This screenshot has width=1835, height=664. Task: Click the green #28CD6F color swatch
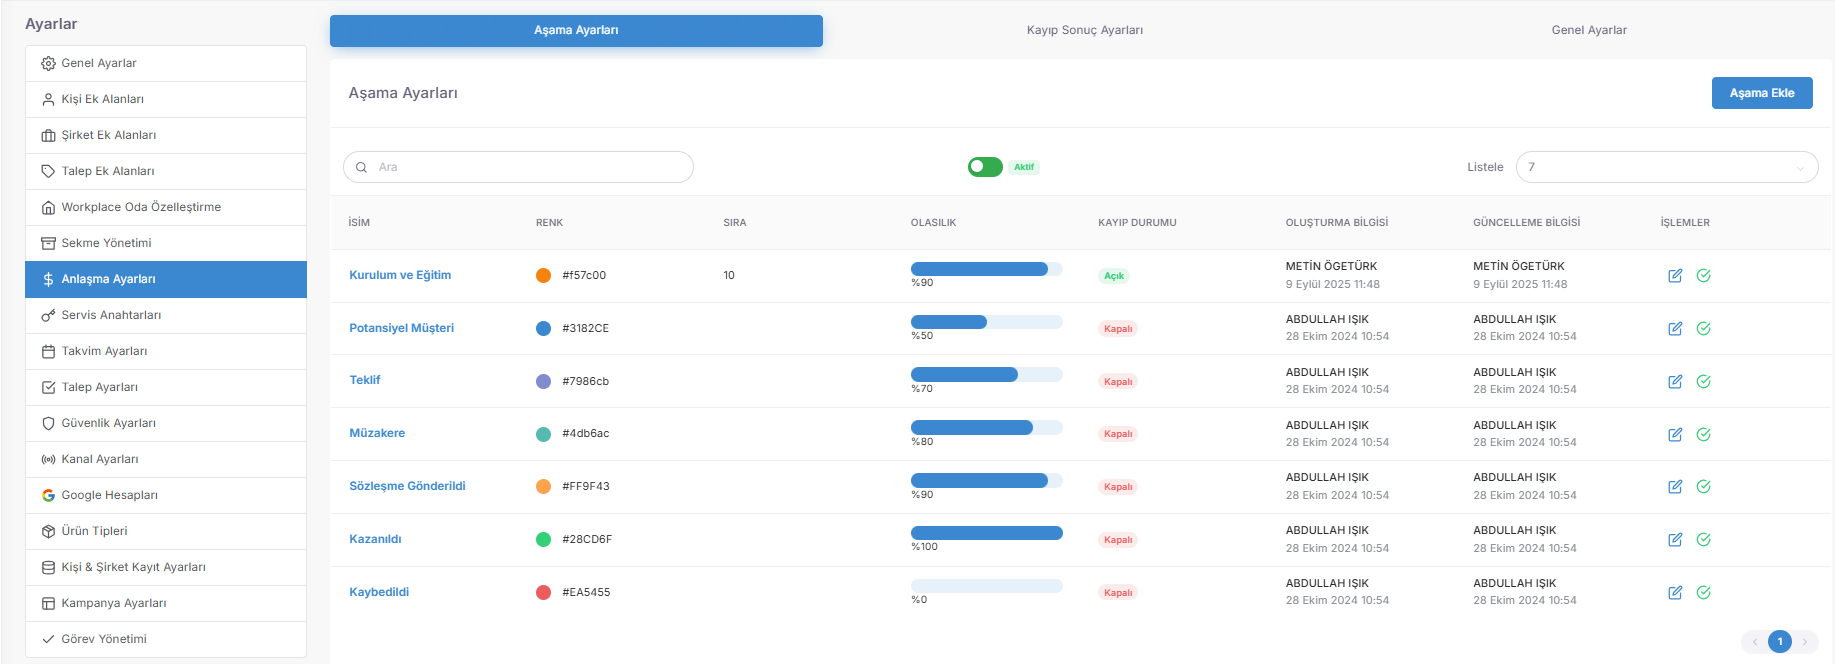click(543, 539)
